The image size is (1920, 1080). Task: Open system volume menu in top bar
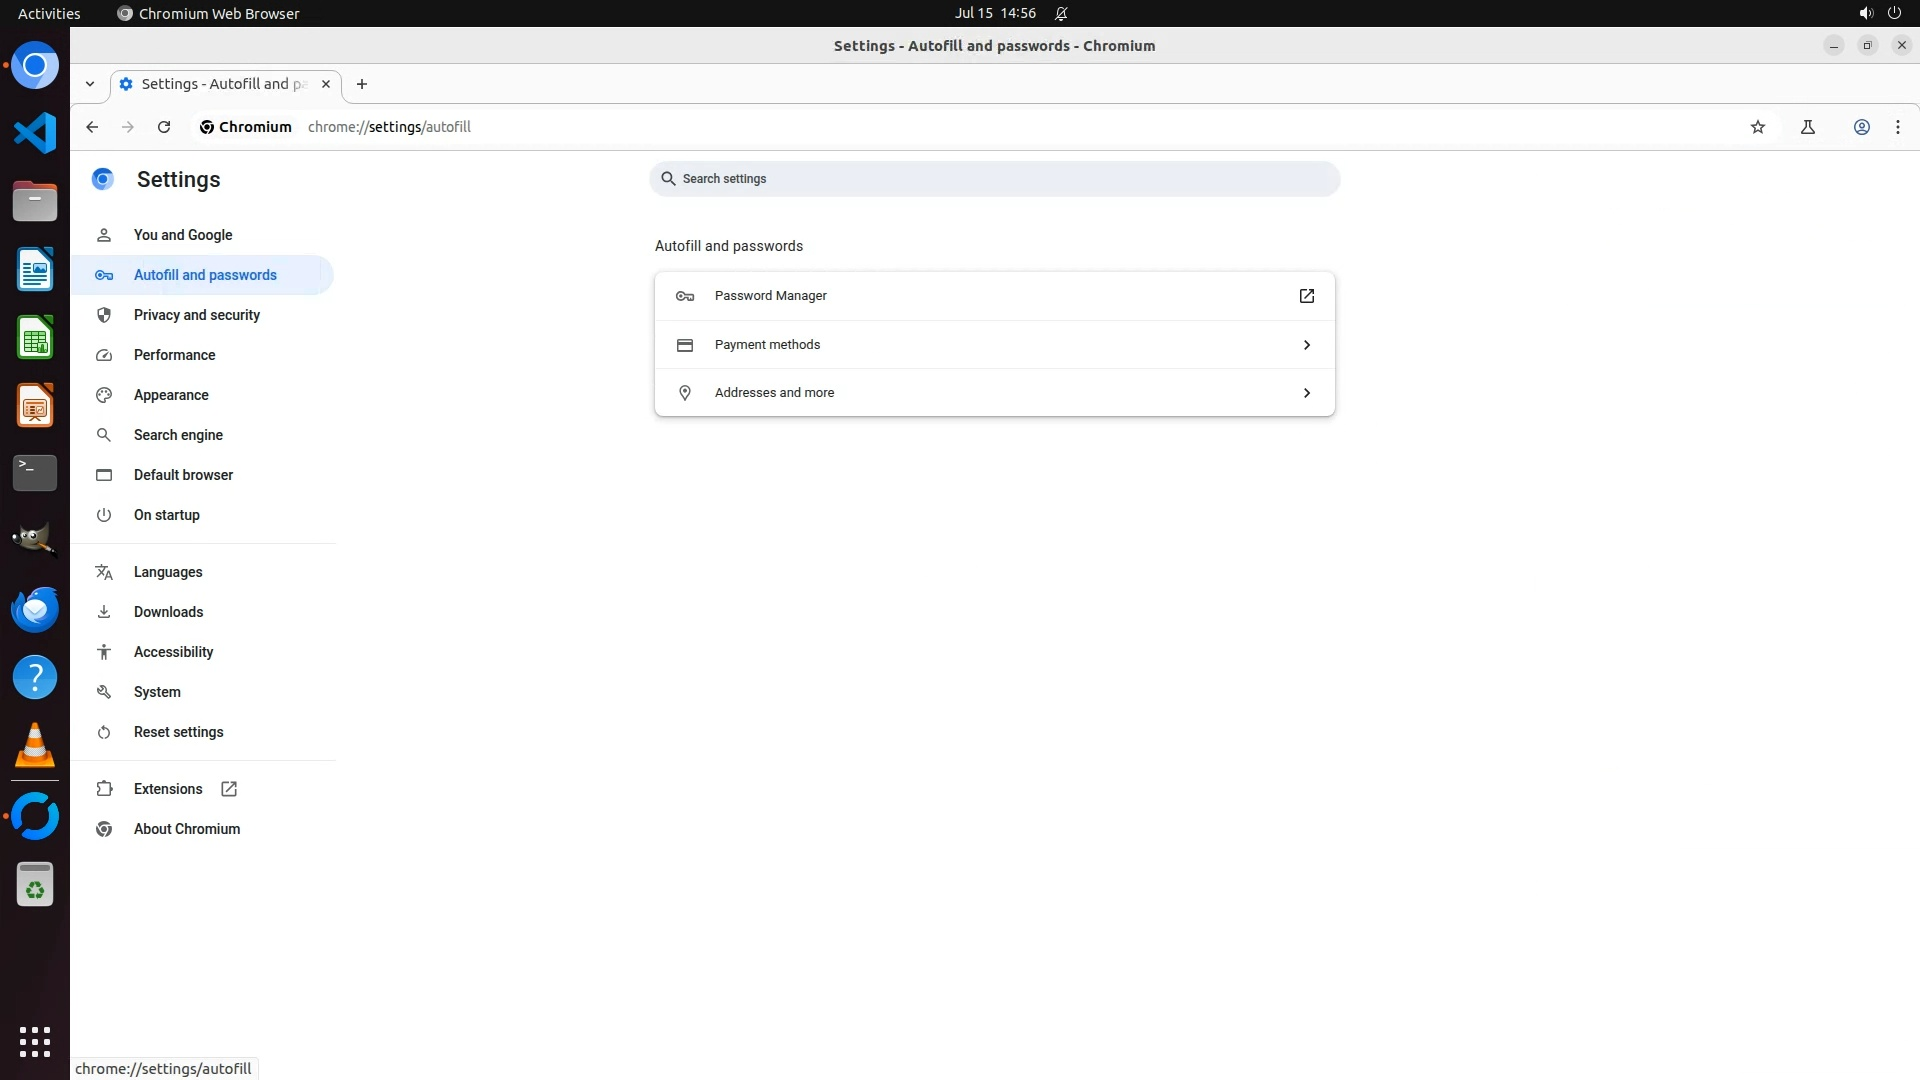coord(1865,13)
